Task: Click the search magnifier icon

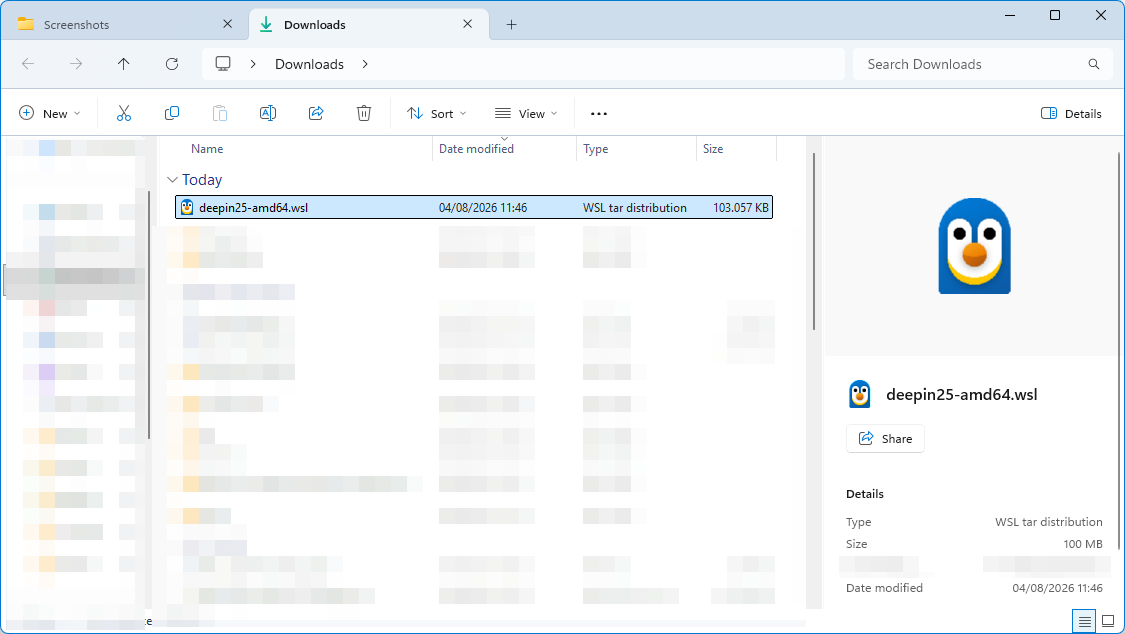Action: (x=1093, y=64)
